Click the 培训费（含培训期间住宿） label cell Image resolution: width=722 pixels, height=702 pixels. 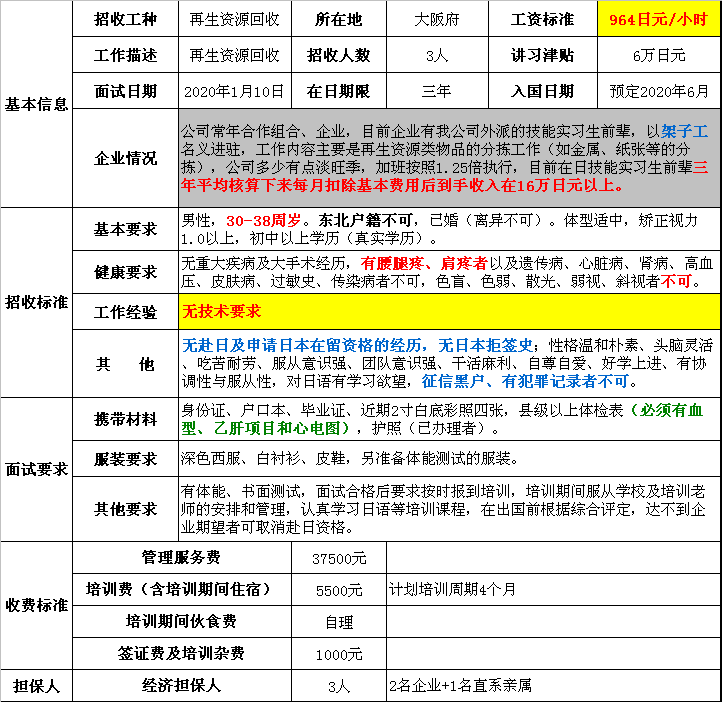[181, 589]
